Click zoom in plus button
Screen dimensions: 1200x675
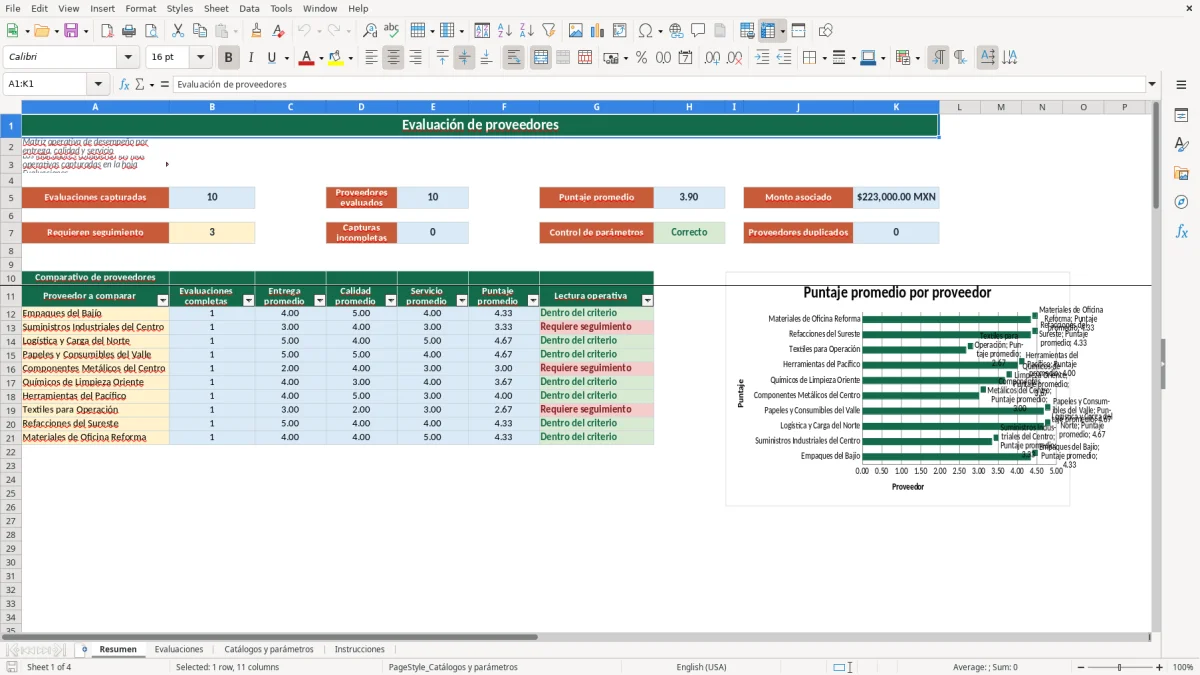click(x=1159, y=667)
